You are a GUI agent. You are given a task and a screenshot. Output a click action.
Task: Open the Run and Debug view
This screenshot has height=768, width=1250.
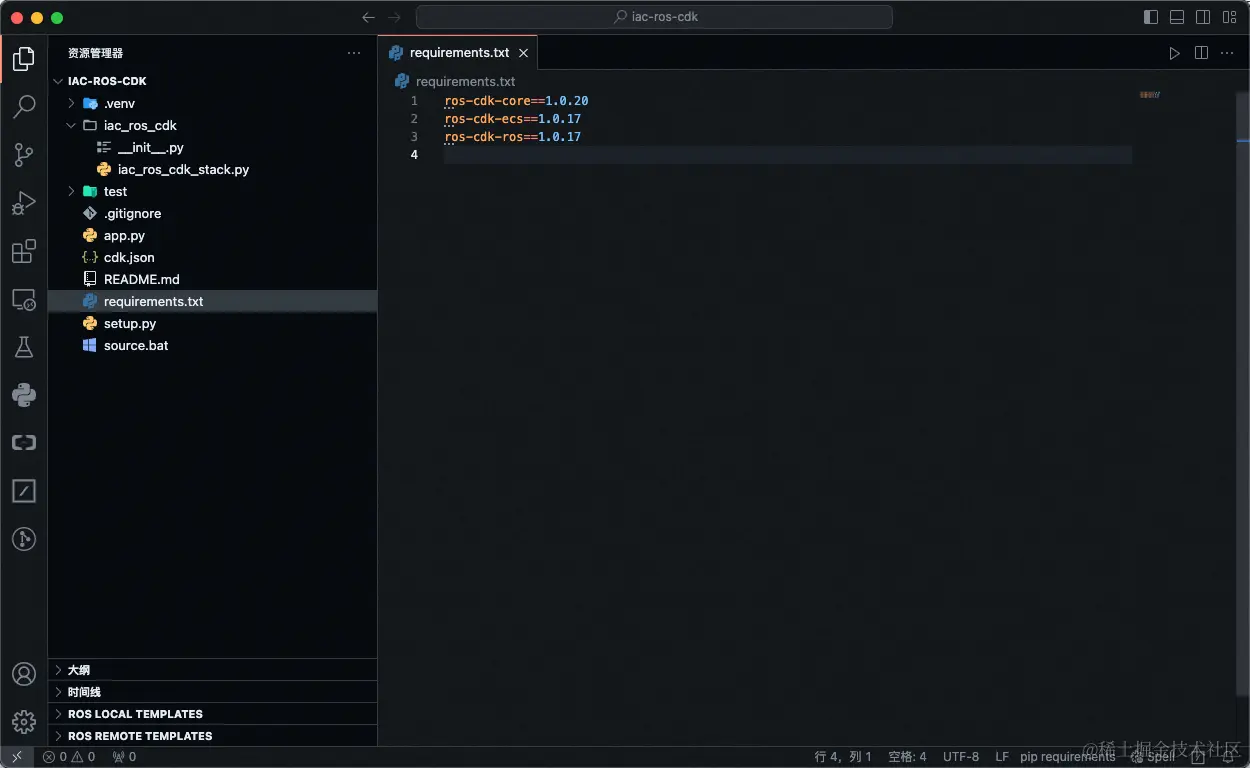24,203
